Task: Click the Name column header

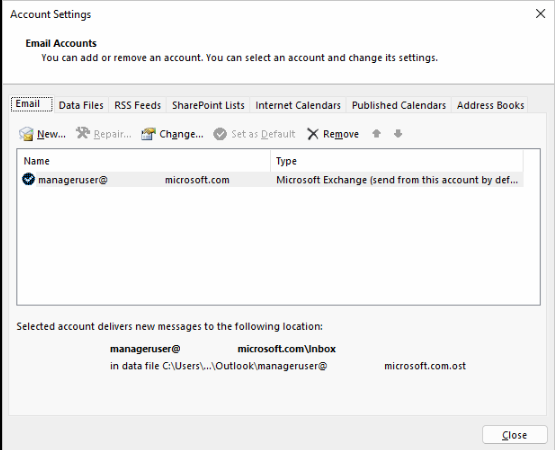Action: click(143, 161)
